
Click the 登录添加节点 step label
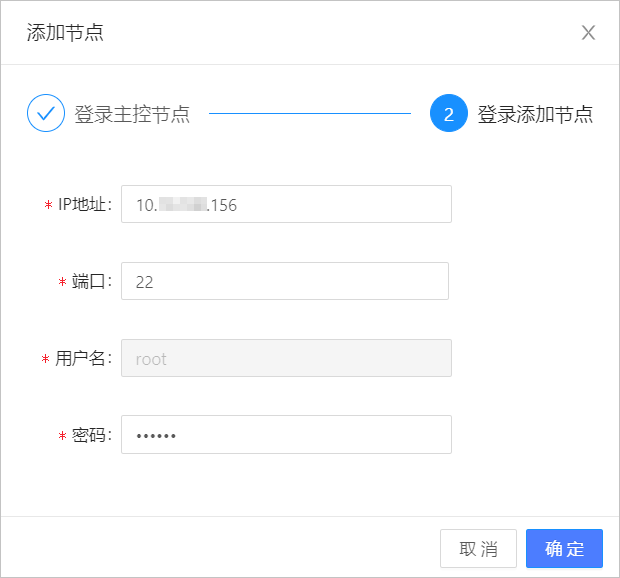tap(535, 114)
